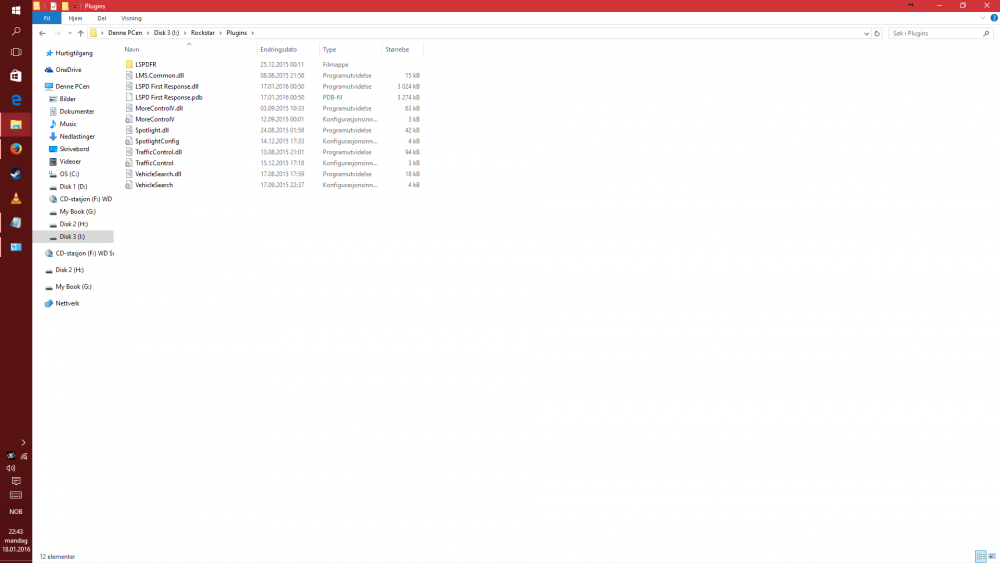Go forward with the forward arrow

tap(57, 33)
